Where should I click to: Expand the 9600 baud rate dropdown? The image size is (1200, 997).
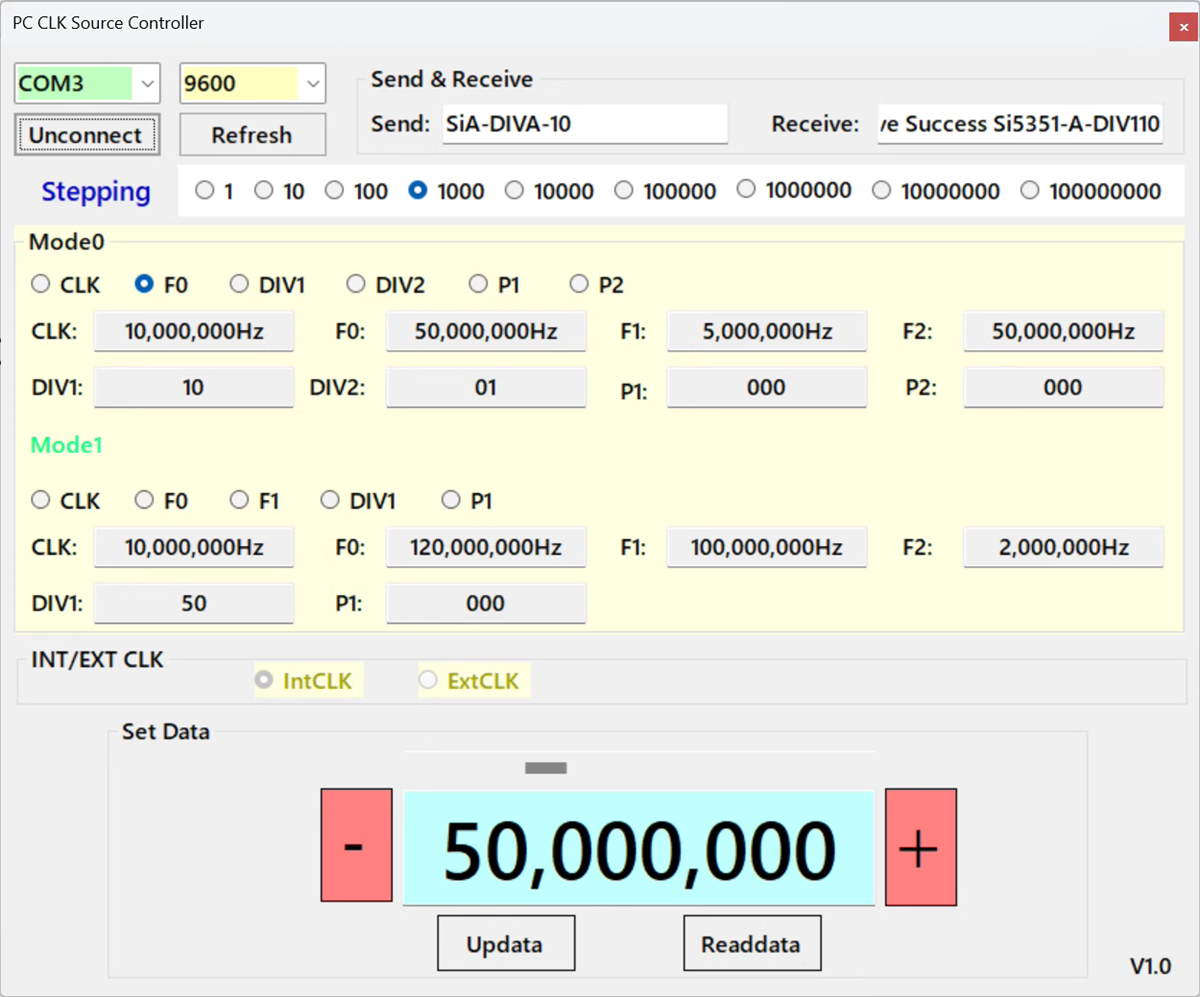[313, 83]
